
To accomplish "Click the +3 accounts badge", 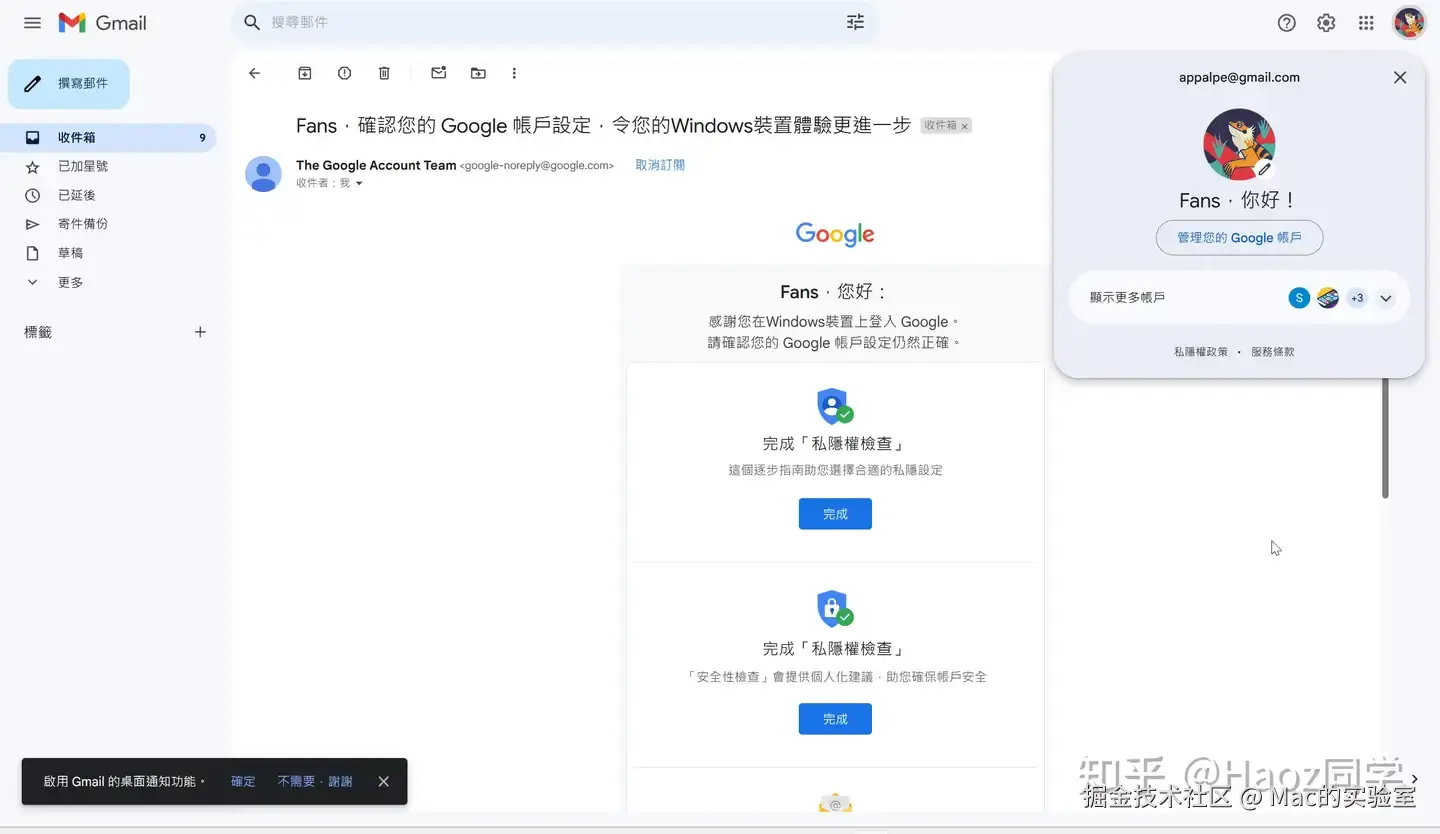I will (x=1357, y=298).
